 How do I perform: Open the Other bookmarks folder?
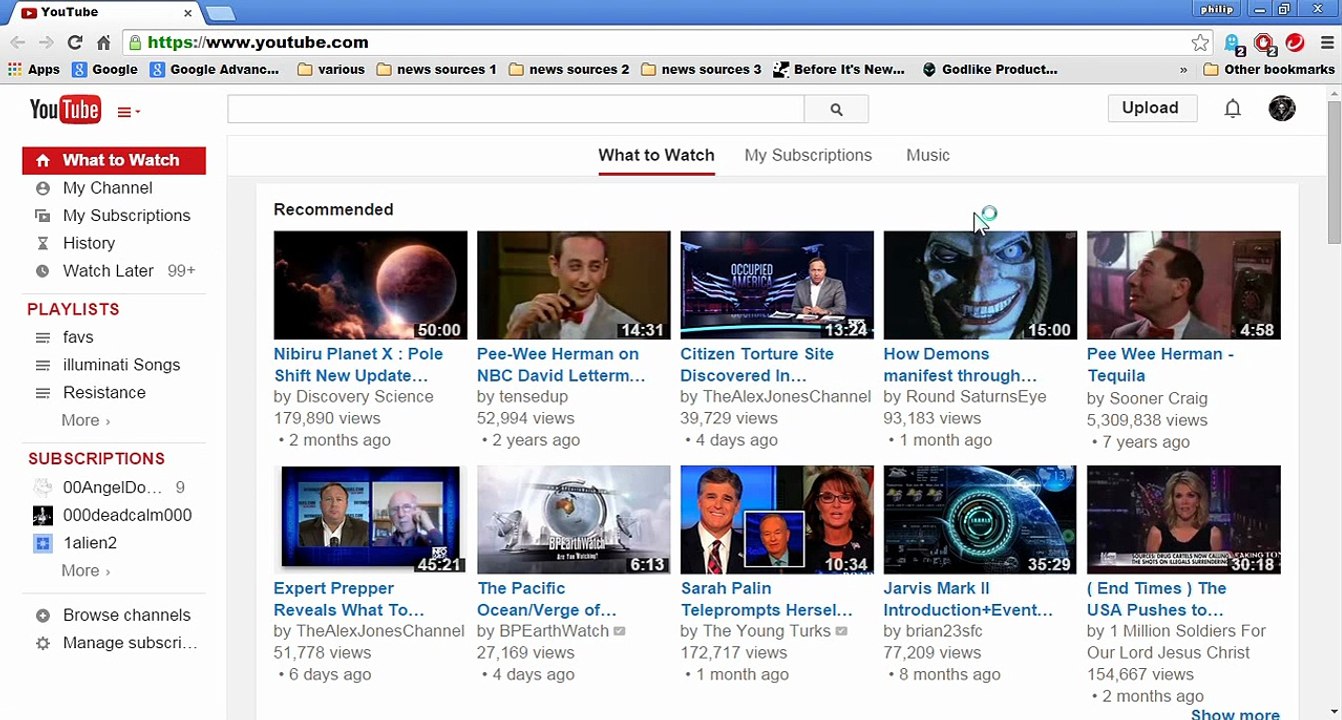[x=1269, y=69]
